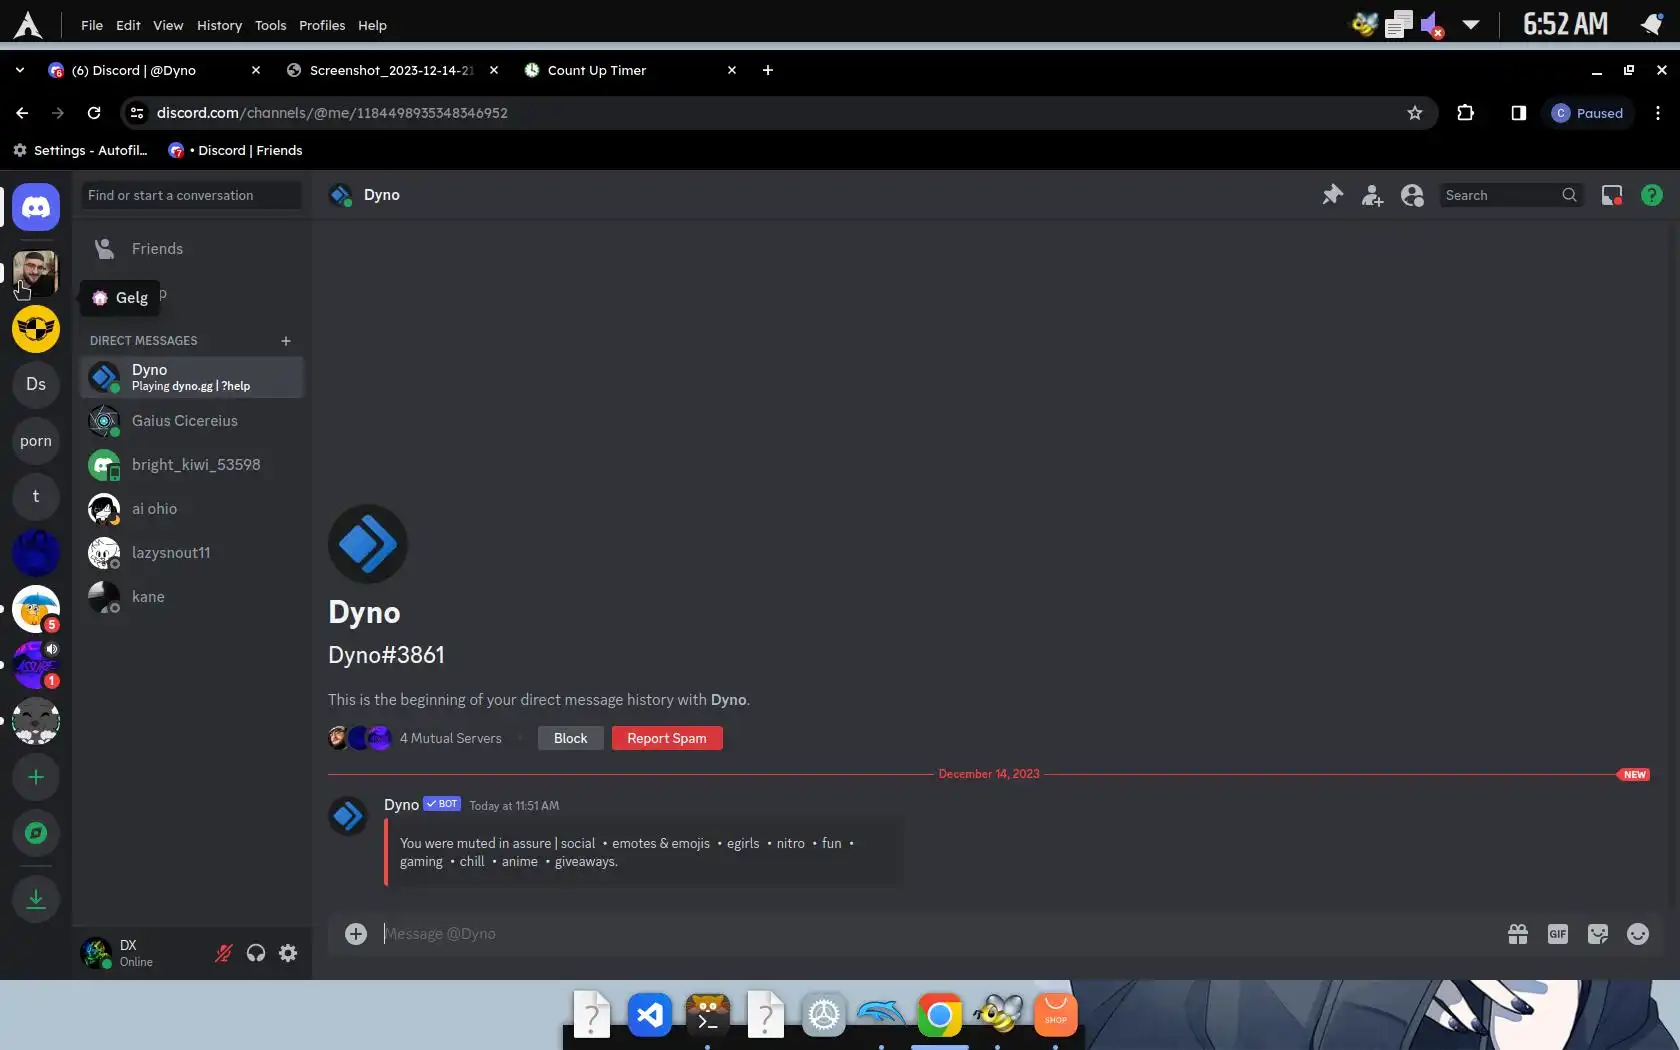1680x1050 pixels.
Task: Click Find or start a conversation field
Action: coord(191,195)
